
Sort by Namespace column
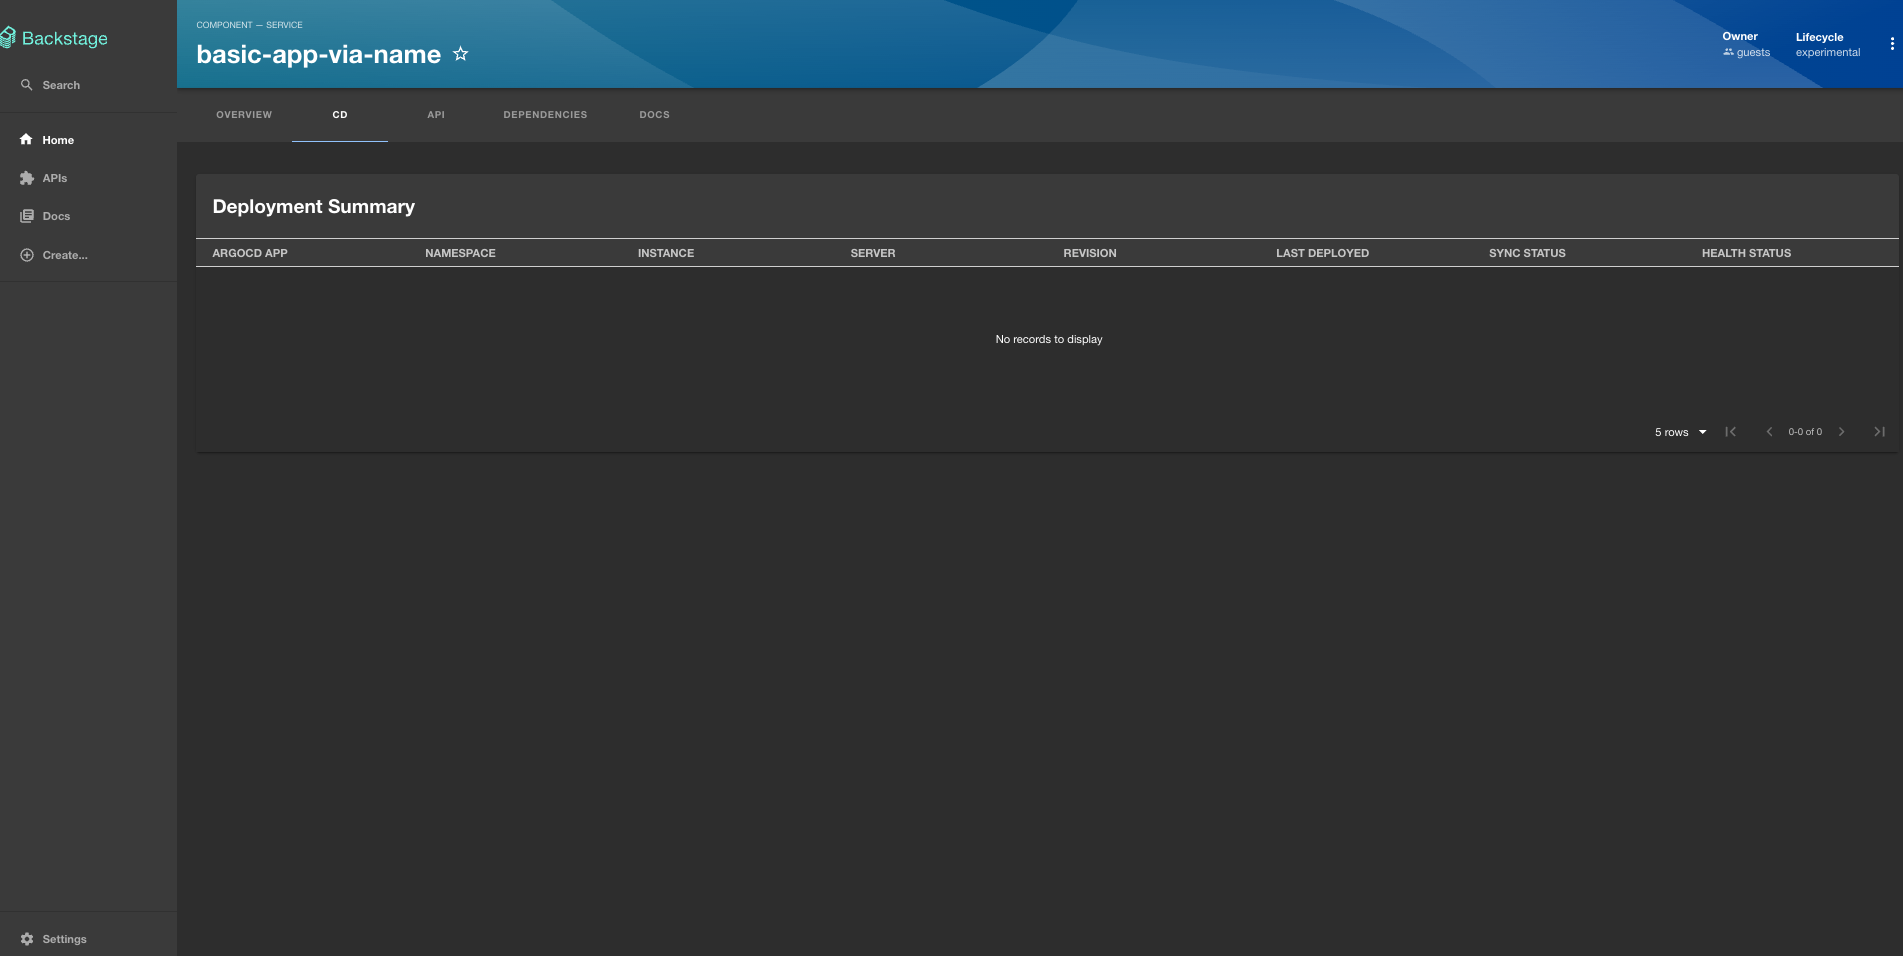pos(460,253)
